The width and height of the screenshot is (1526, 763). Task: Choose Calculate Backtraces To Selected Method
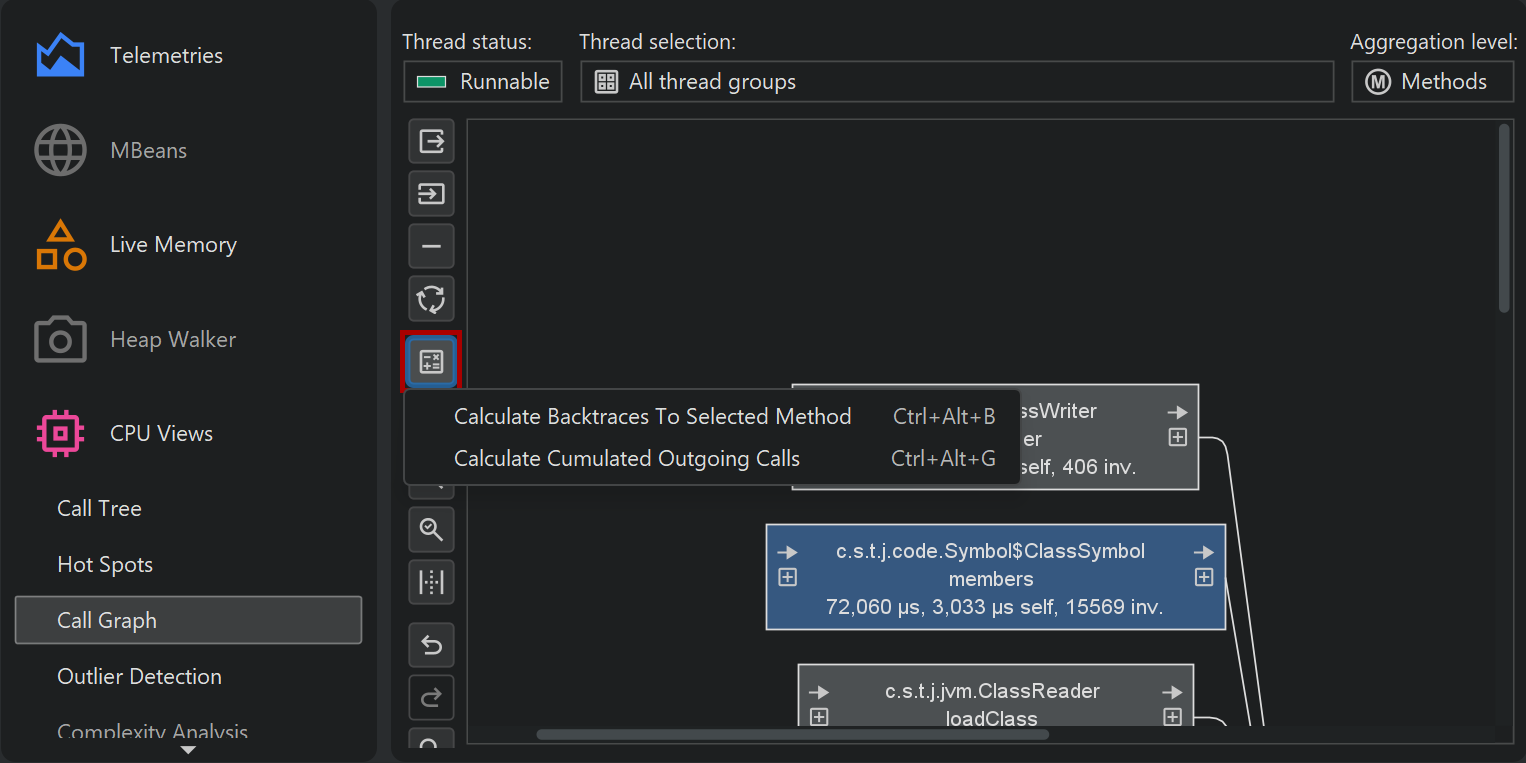pos(652,417)
